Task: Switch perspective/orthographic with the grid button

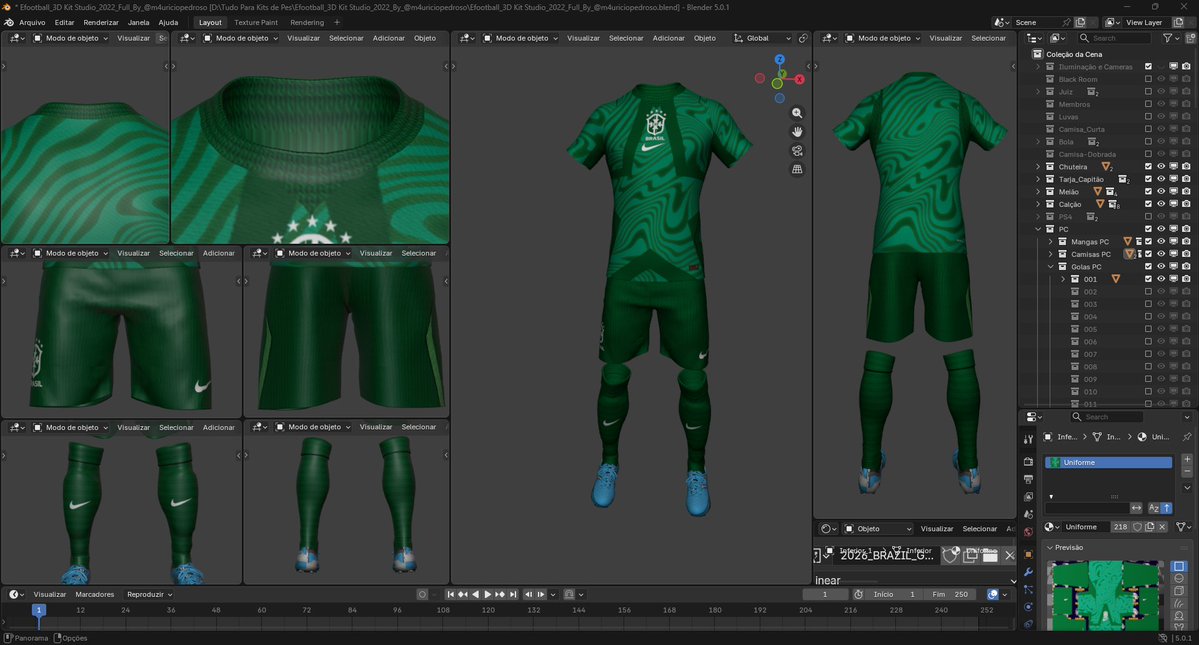Action: 797,170
